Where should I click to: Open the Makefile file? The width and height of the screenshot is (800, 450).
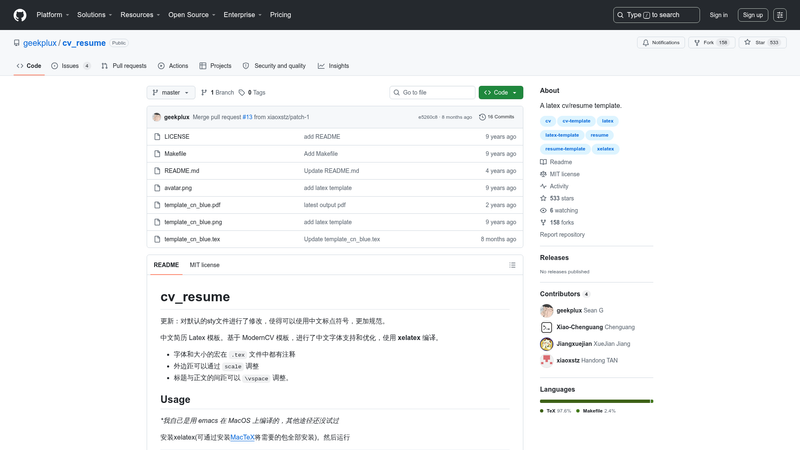point(175,154)
